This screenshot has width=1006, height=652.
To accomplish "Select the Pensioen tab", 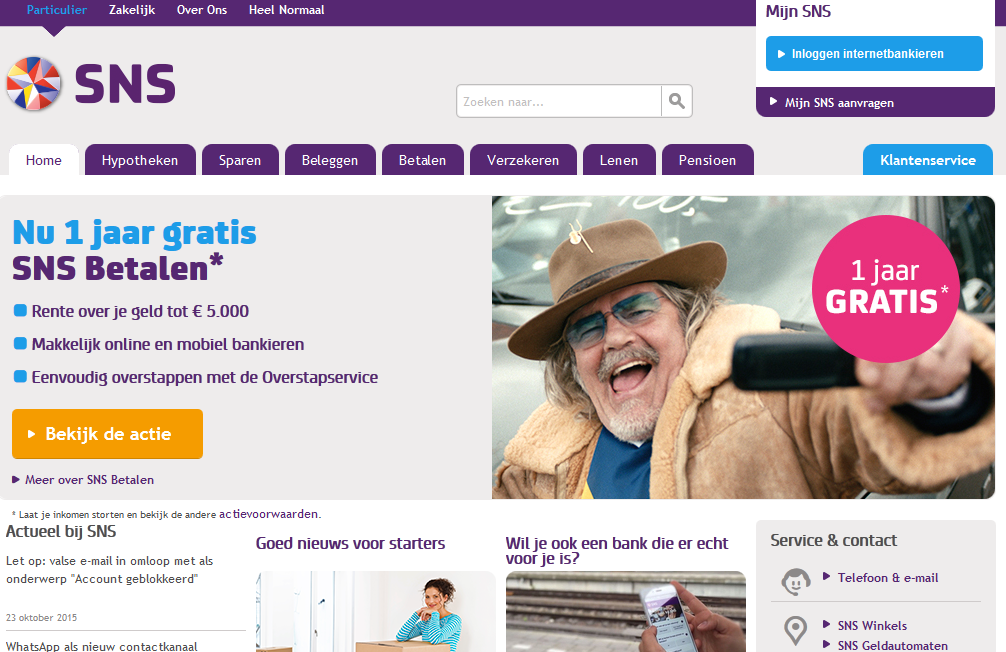I will [x=708, y=160].
